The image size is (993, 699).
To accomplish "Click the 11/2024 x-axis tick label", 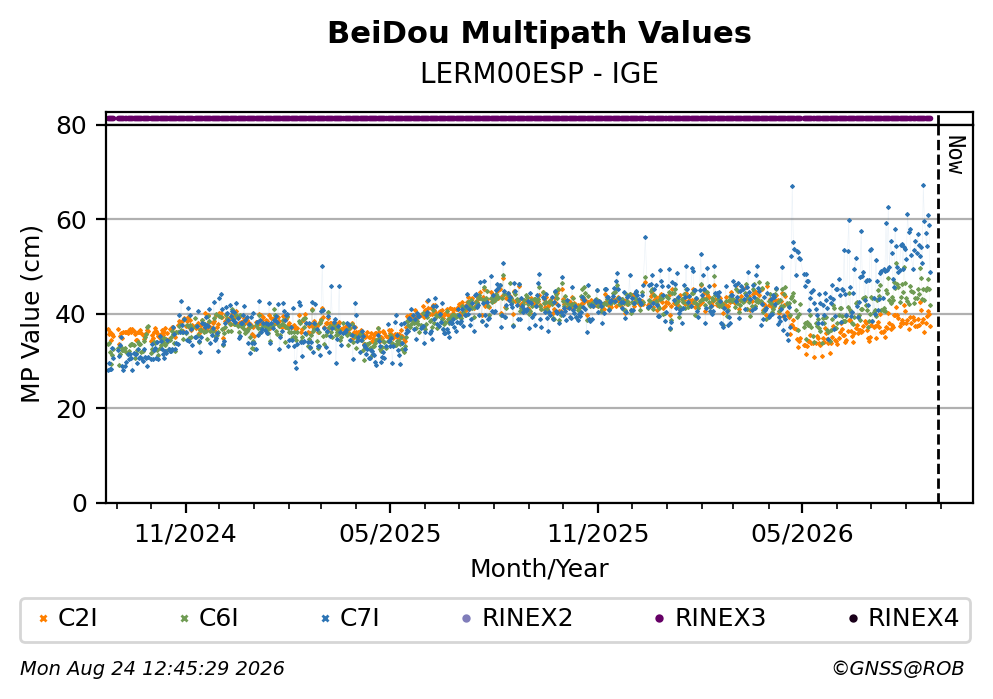I will click(x=185, y=534).
